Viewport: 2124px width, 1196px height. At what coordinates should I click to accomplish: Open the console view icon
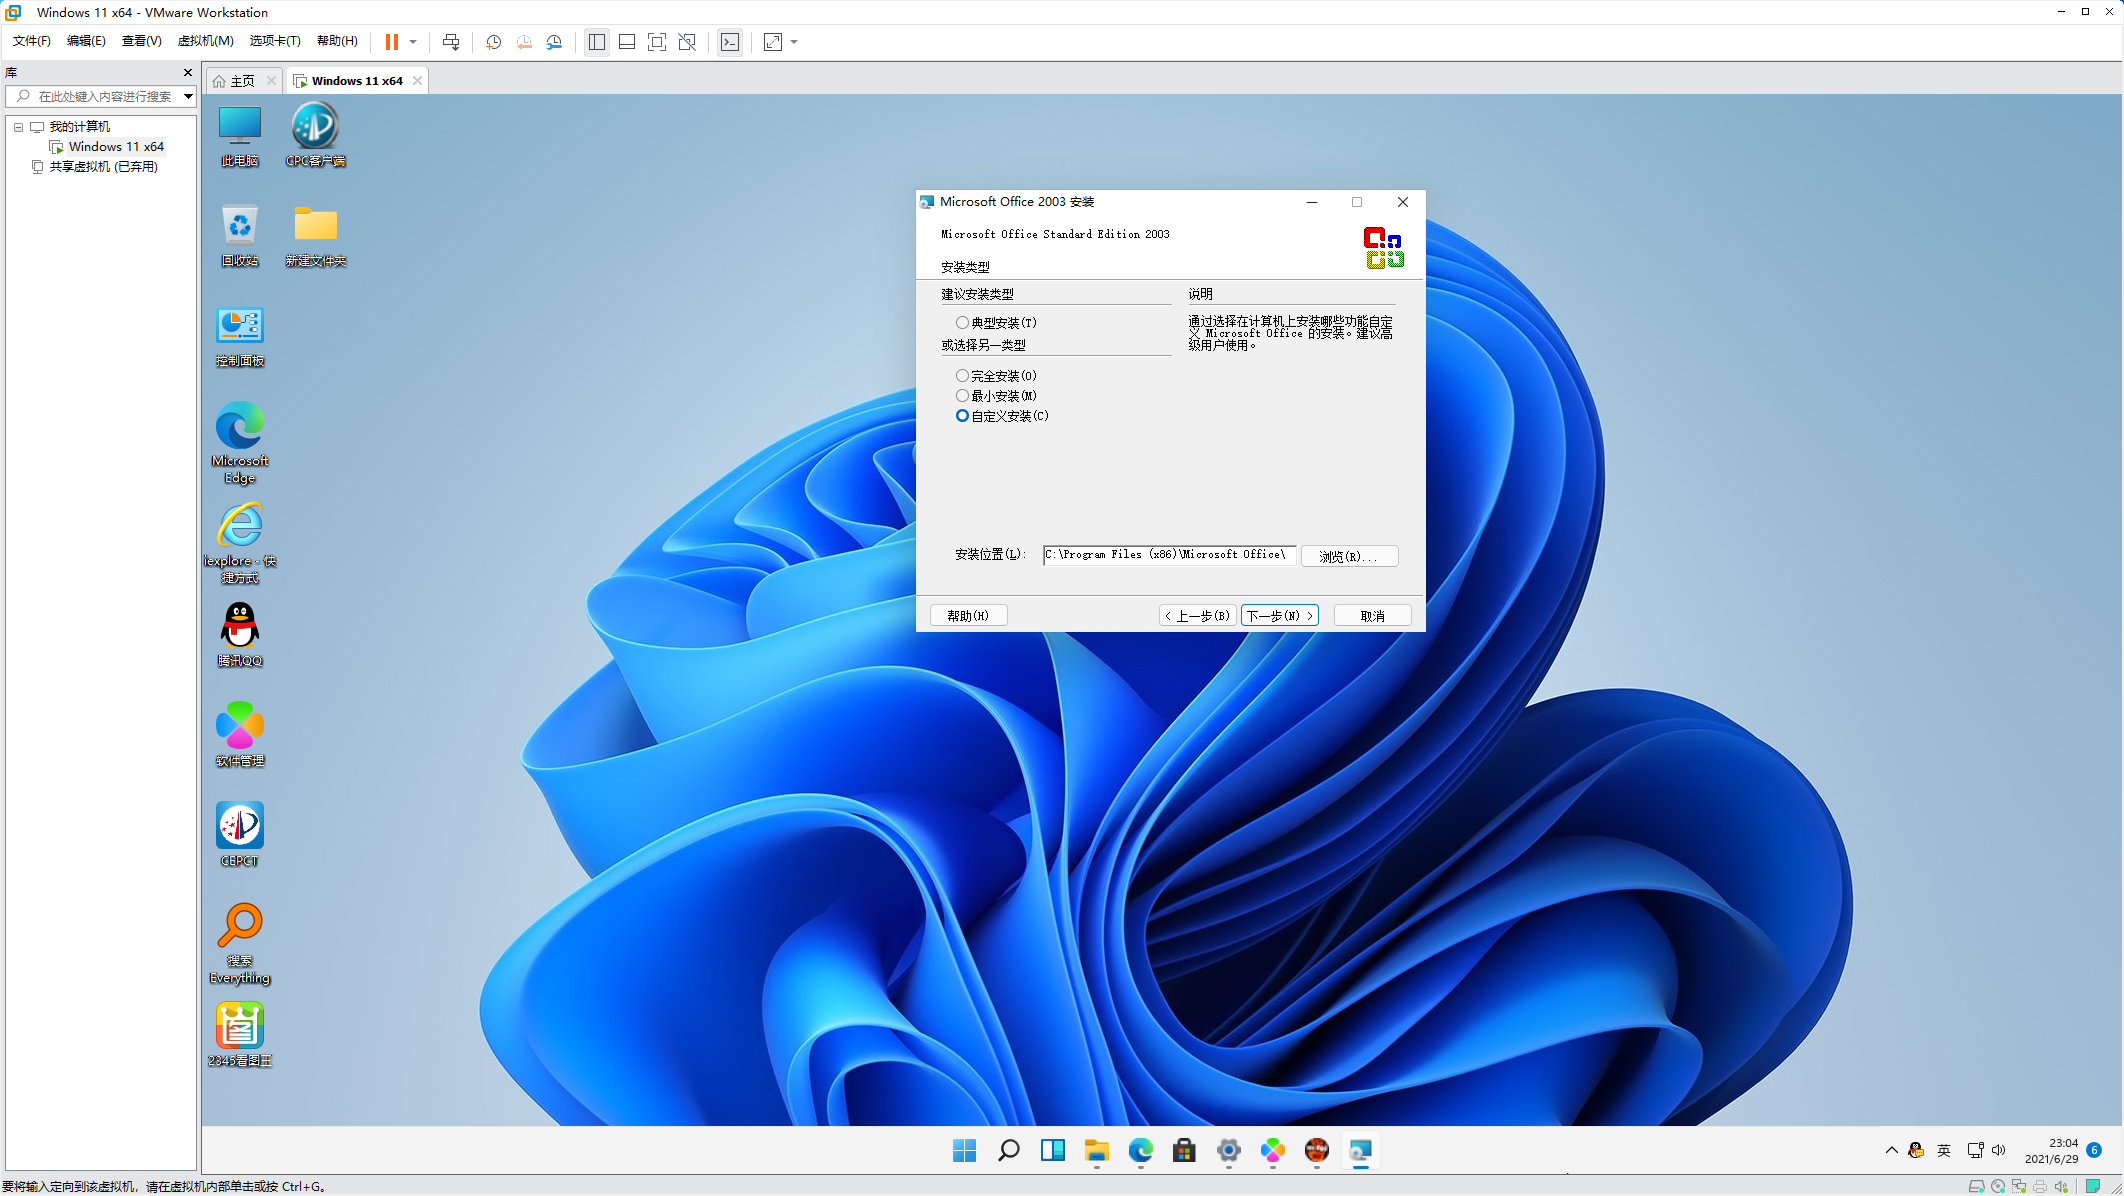point(730,42)
